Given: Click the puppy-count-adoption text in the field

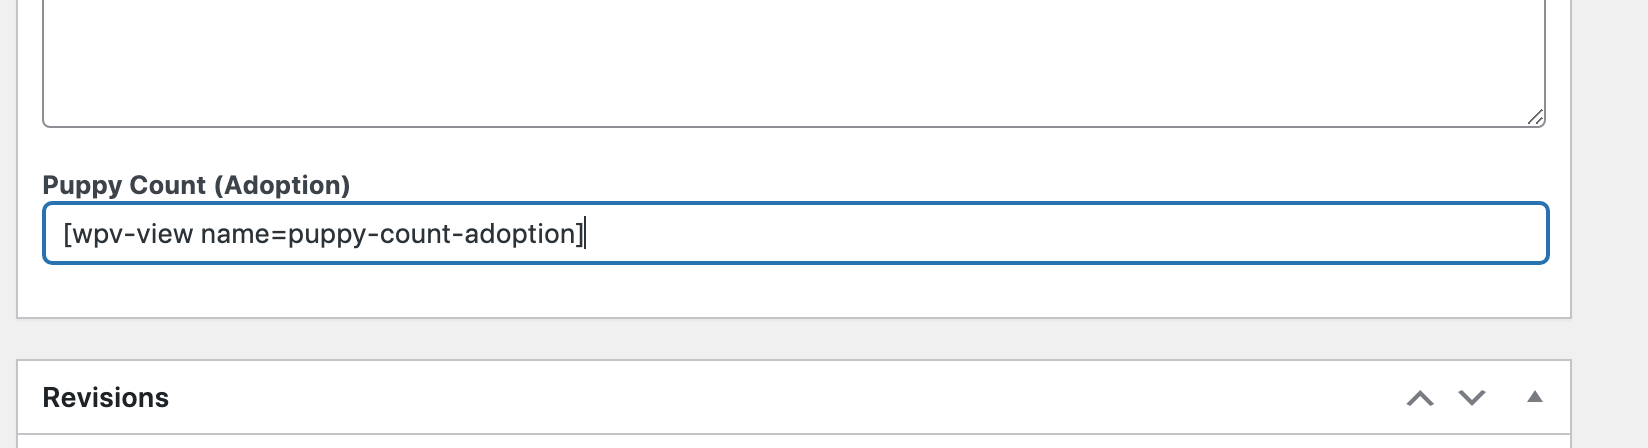Looking at the screenshot, I should pyautogui.click(x=431, y=234).
